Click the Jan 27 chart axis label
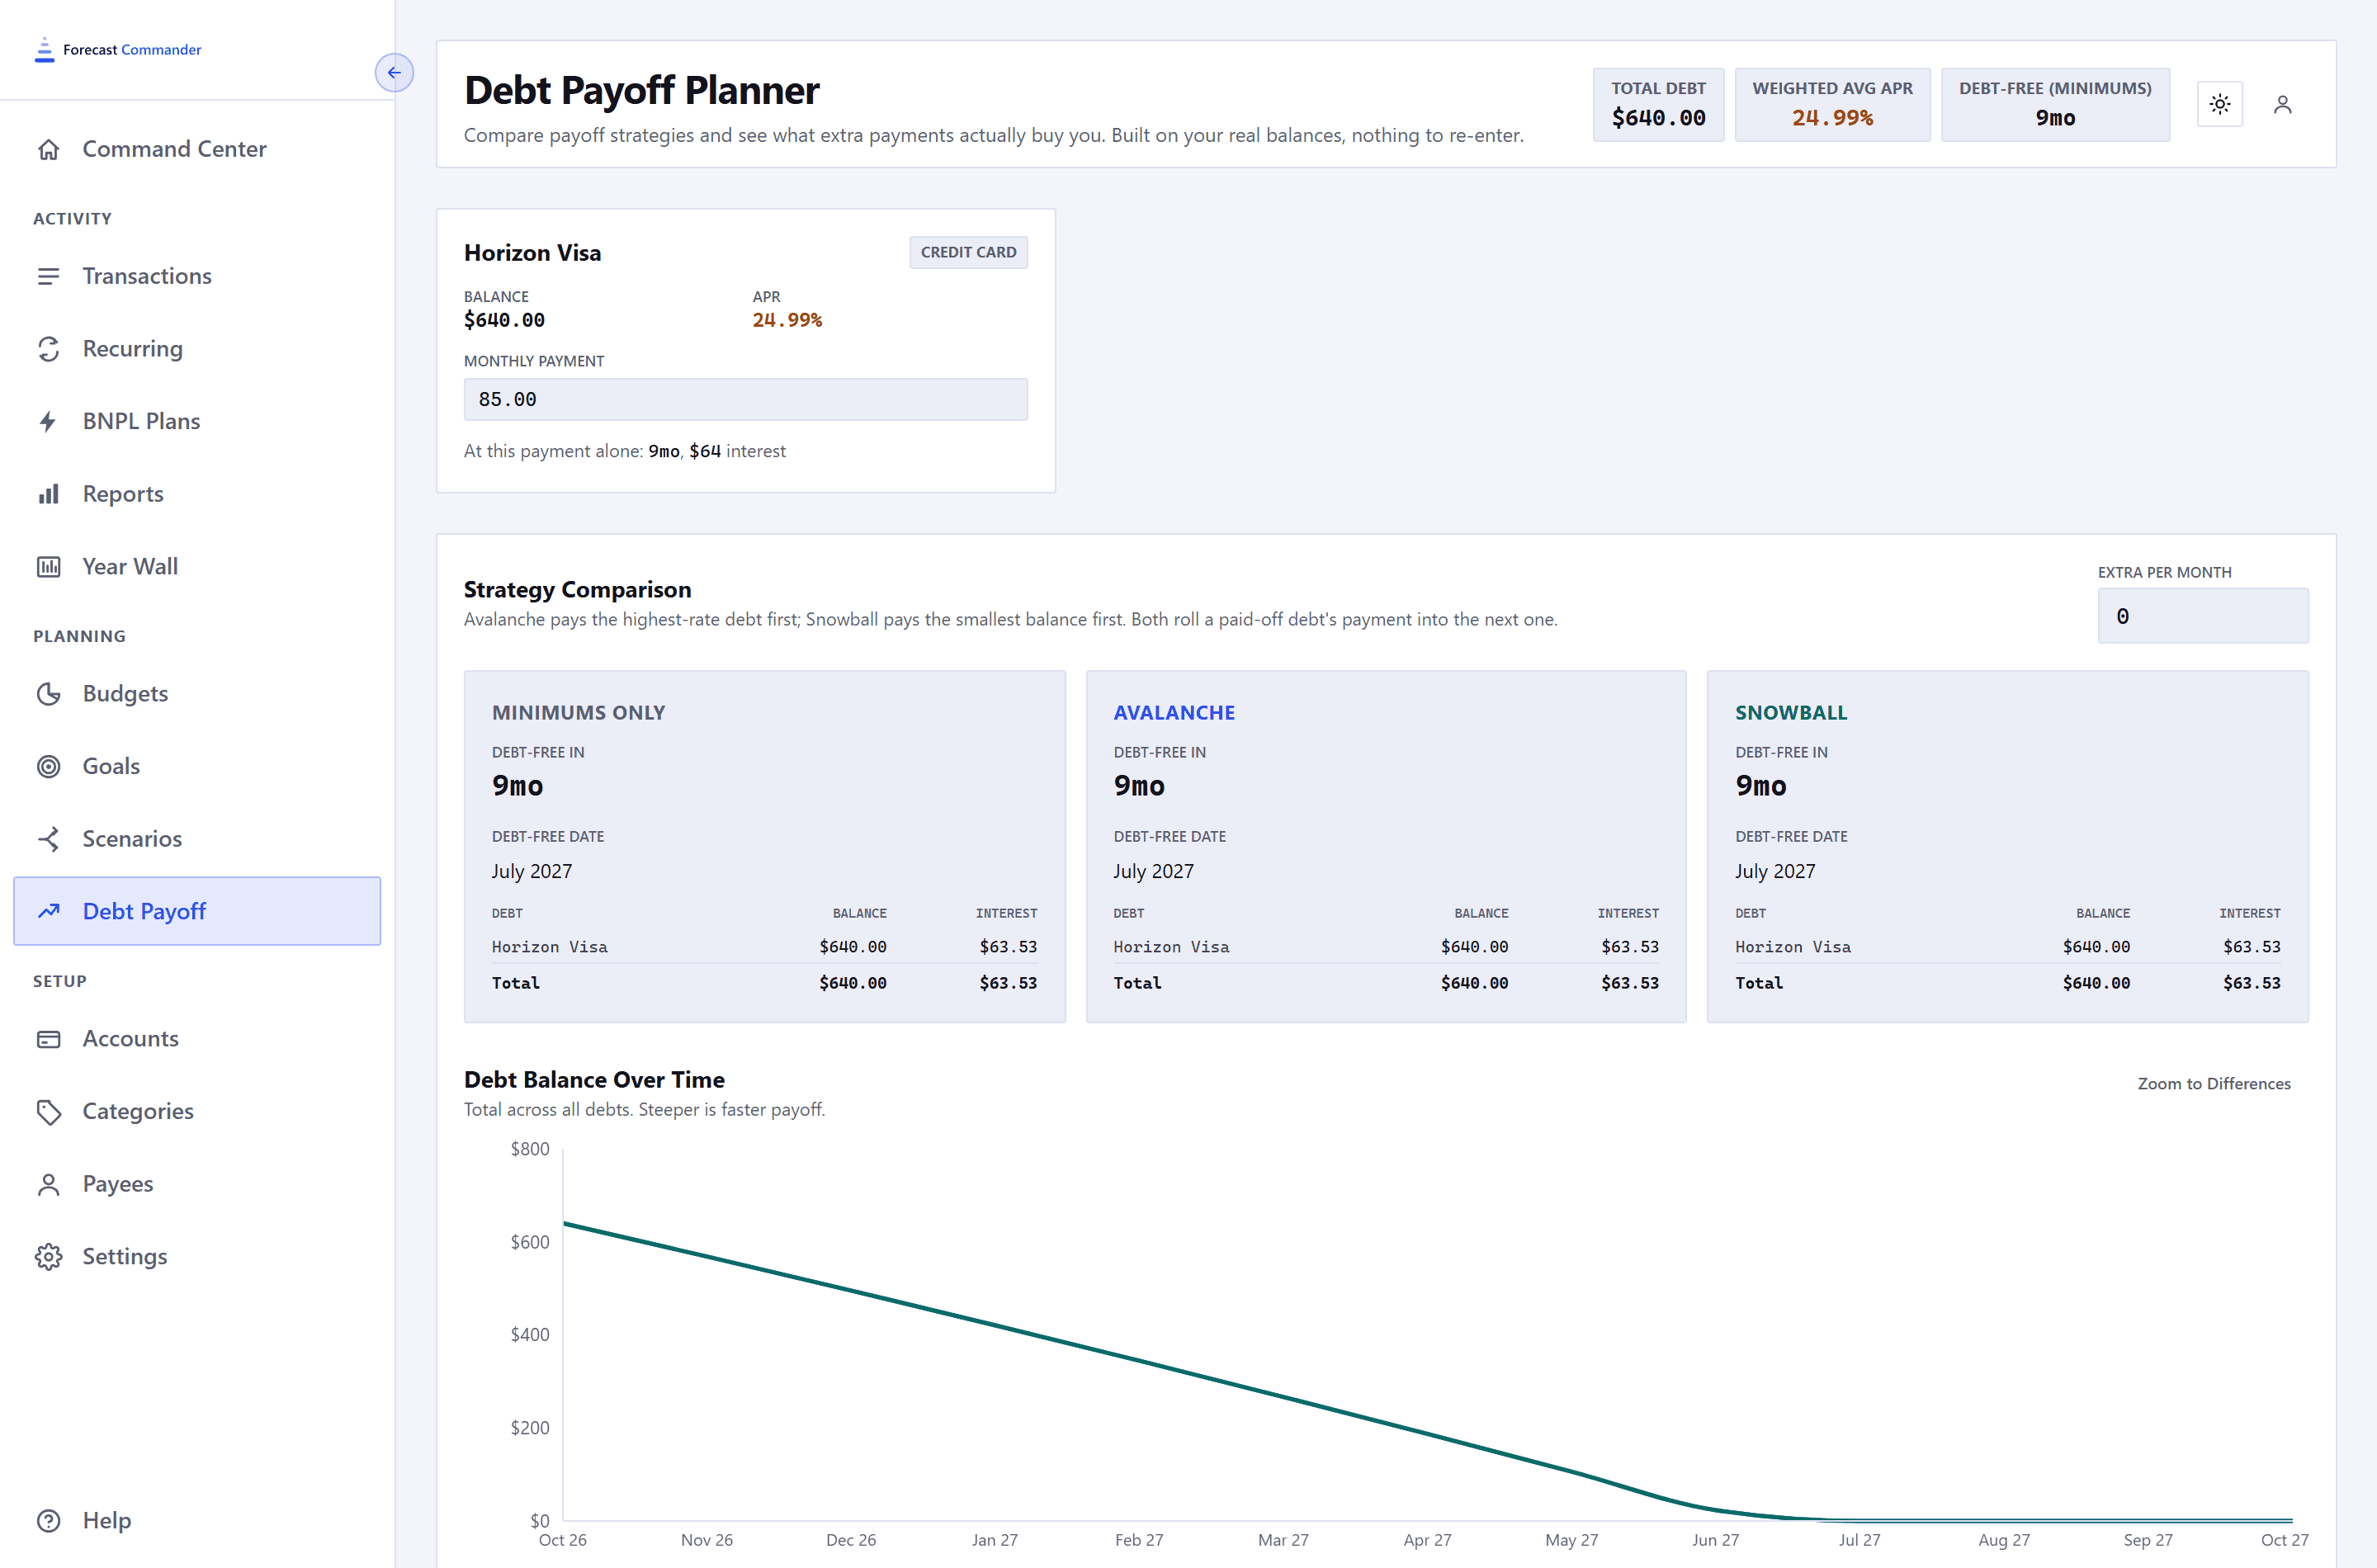The width and height of the screenshot is (2377, 1568). point(994,1540)
